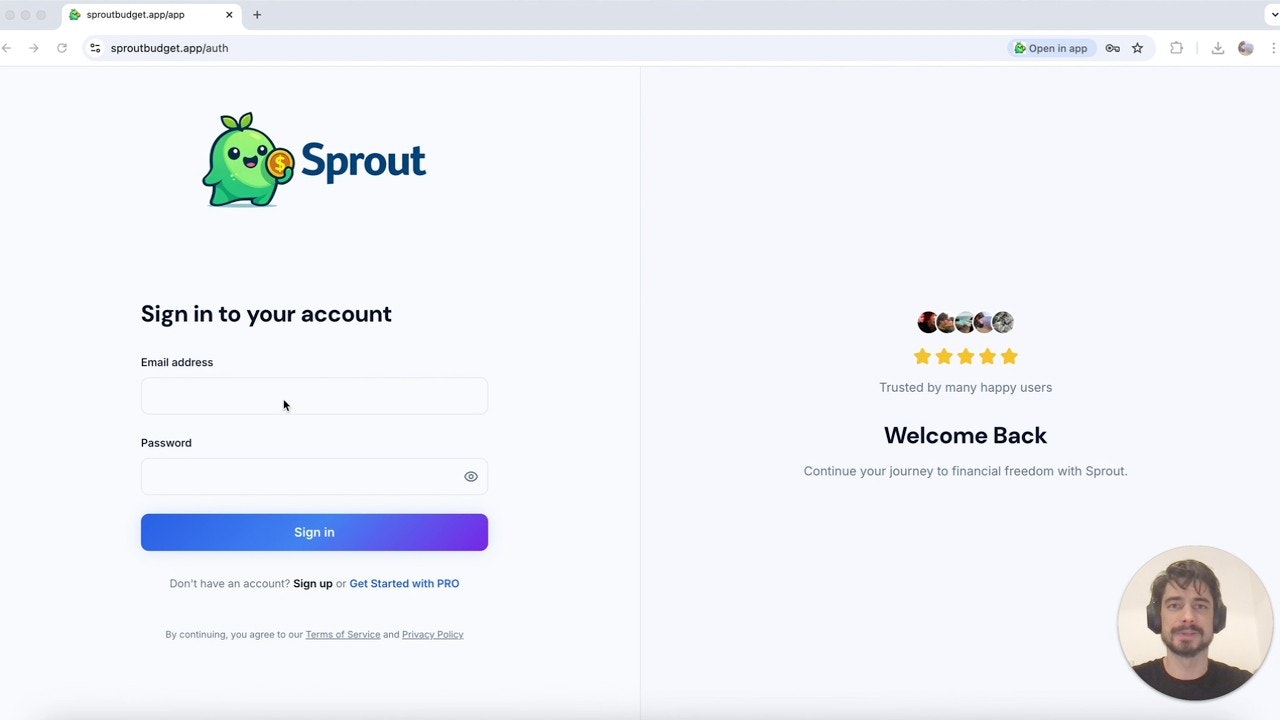Click the Open in app button

[1051, 47]
